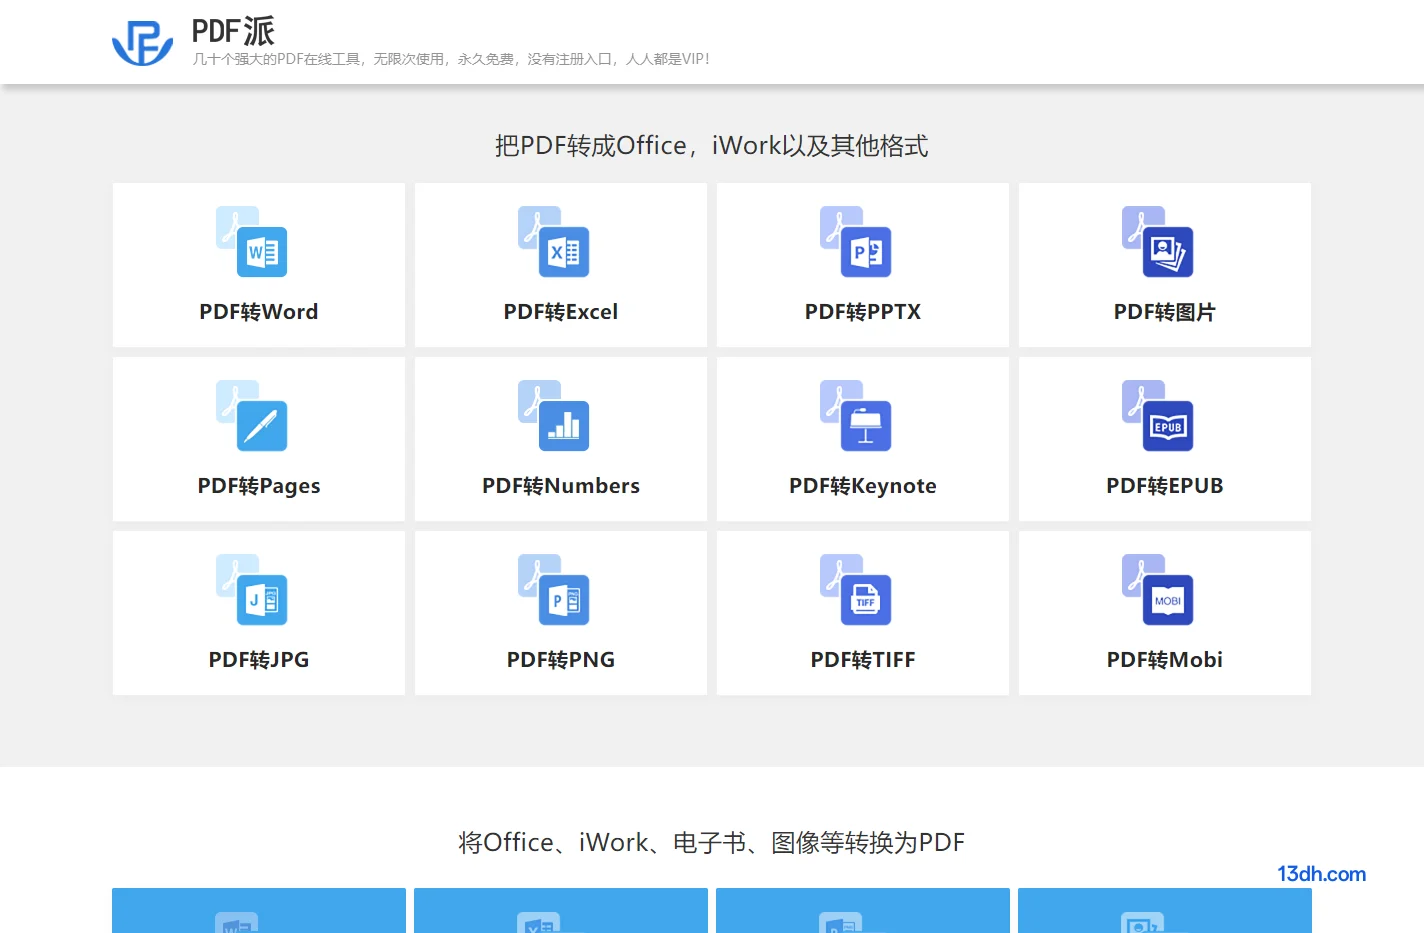Click the PDF转JPG icon
Viewport: 1424px width, 933px height.
[x=252, y=590]
